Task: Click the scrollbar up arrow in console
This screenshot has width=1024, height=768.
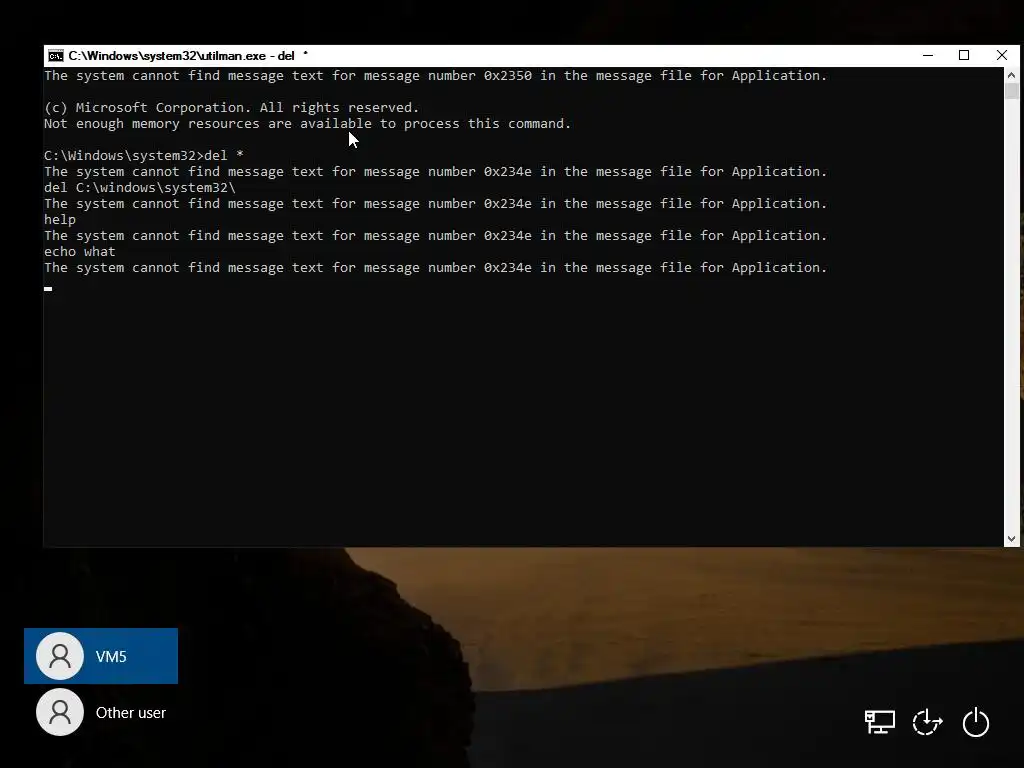Action: [x=1012, y=74]
